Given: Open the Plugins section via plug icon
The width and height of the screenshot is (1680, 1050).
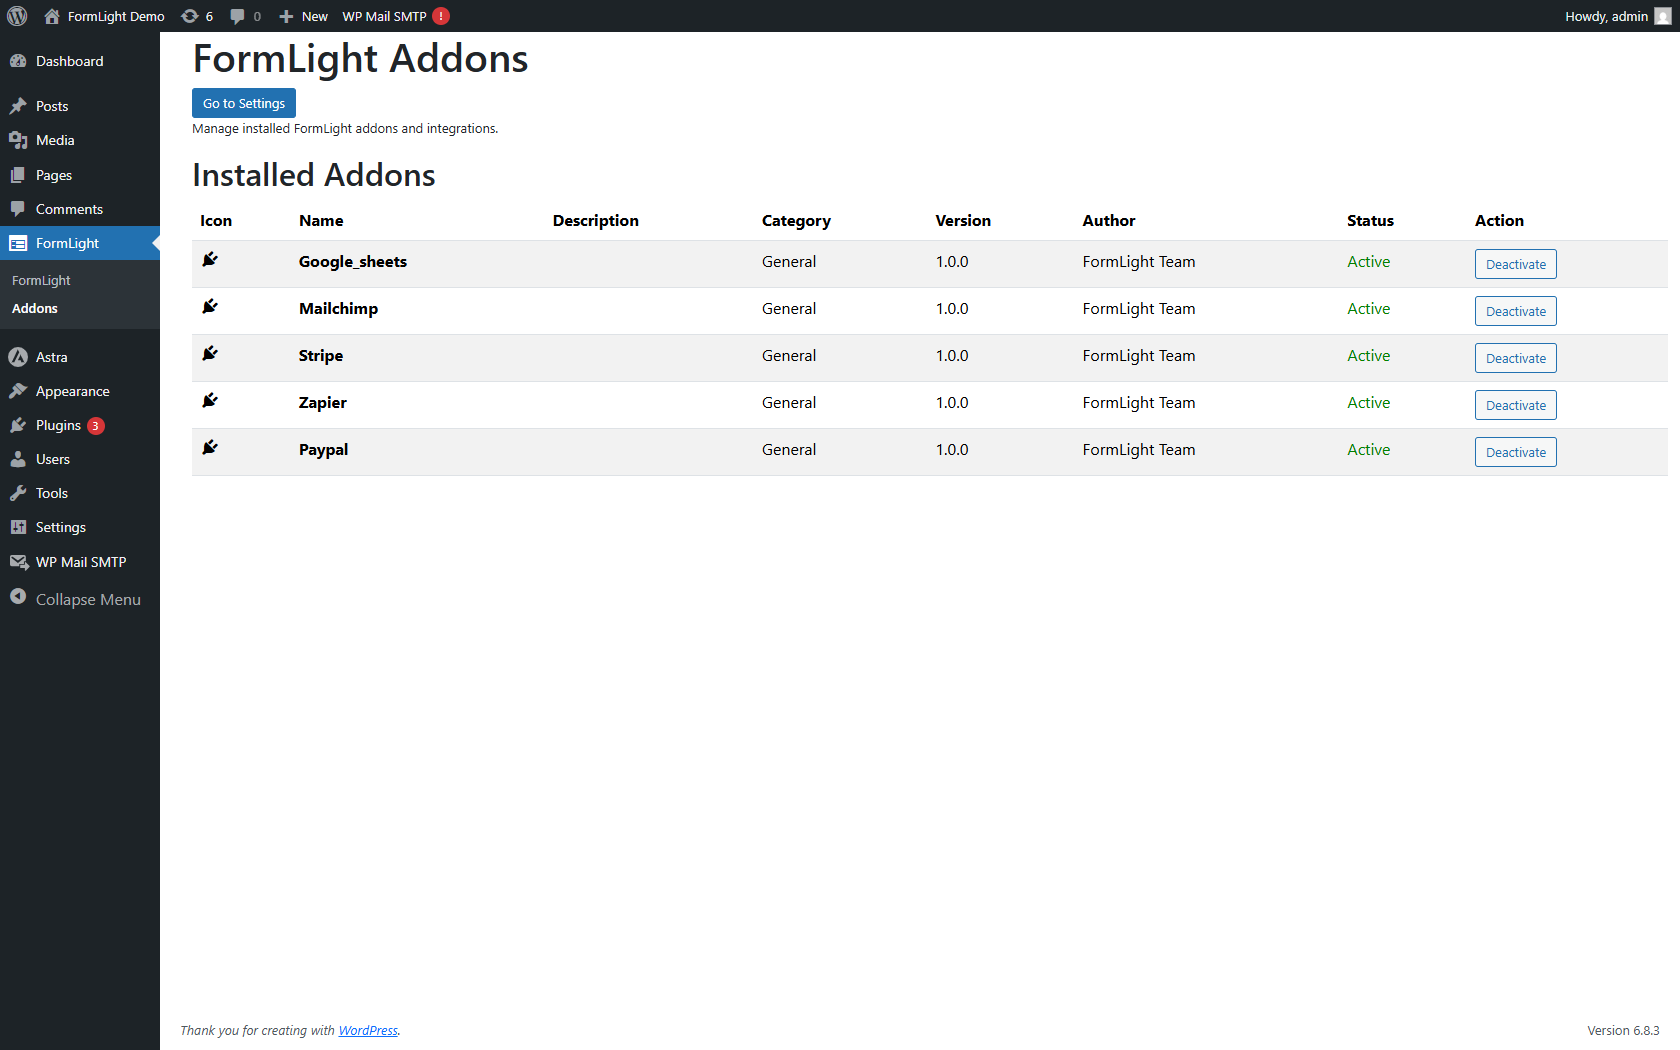Looking at the screenshot, I should click(20, 425).
